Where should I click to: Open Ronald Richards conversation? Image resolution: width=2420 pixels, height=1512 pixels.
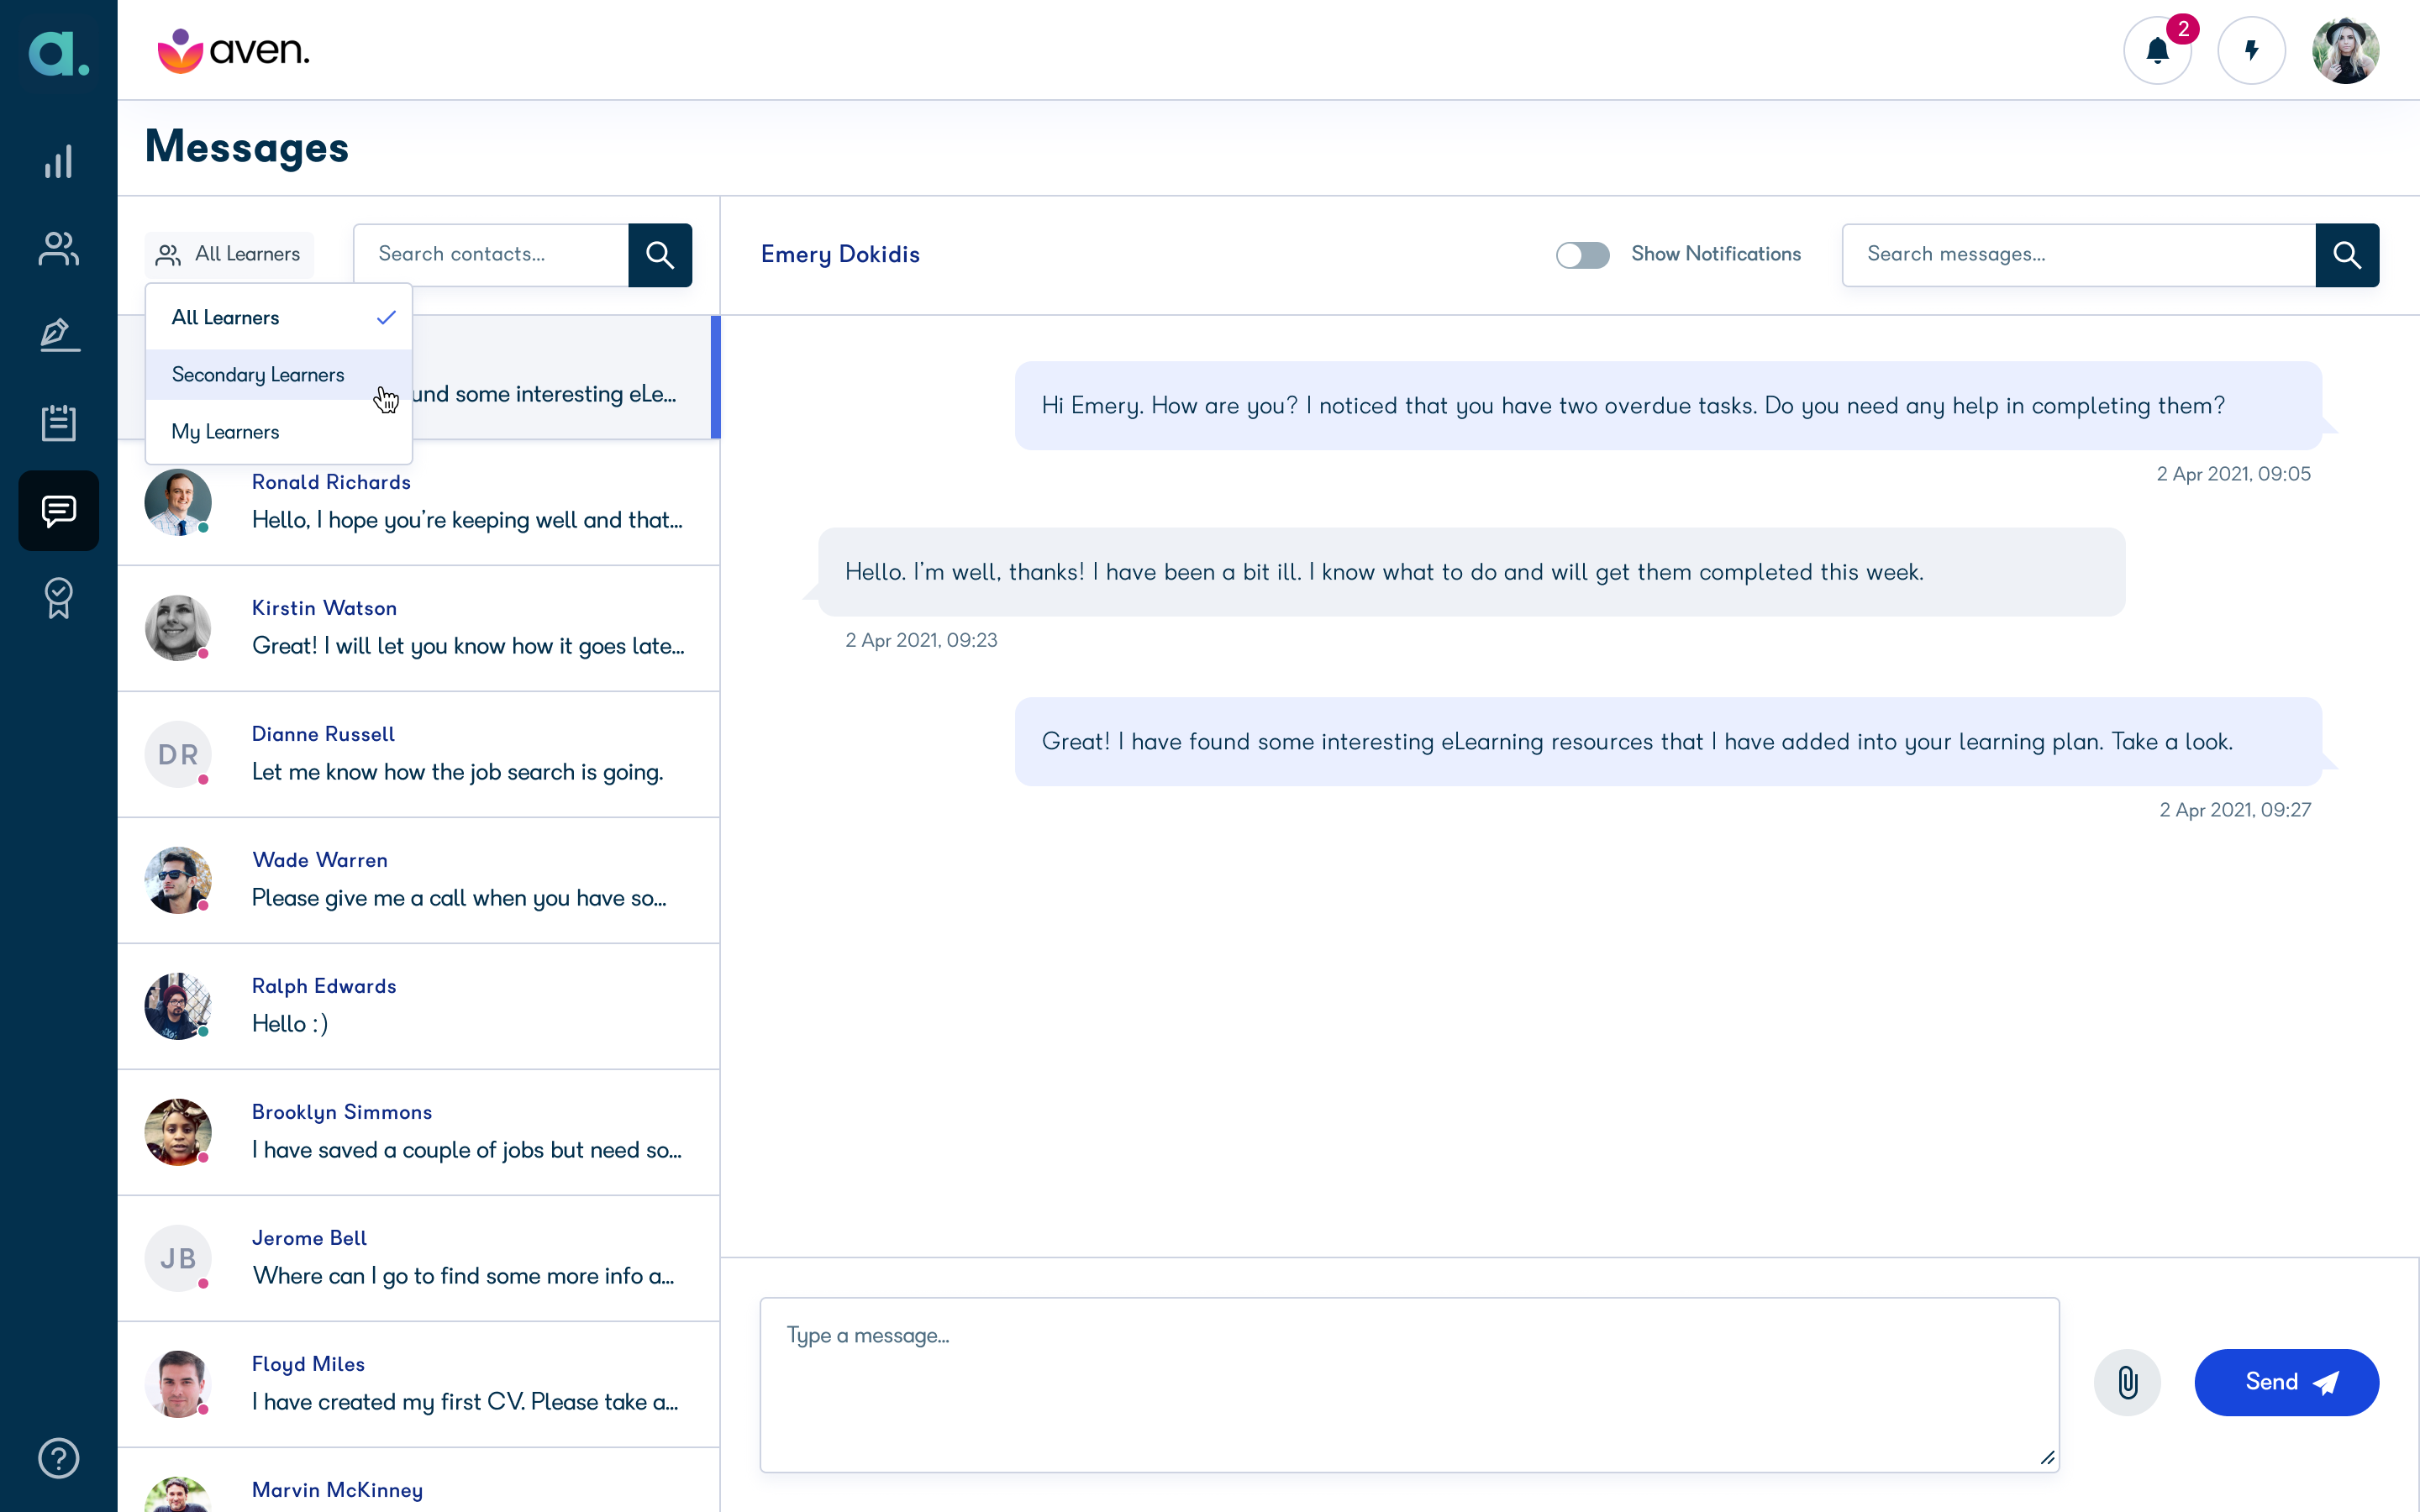click(419, 503)
